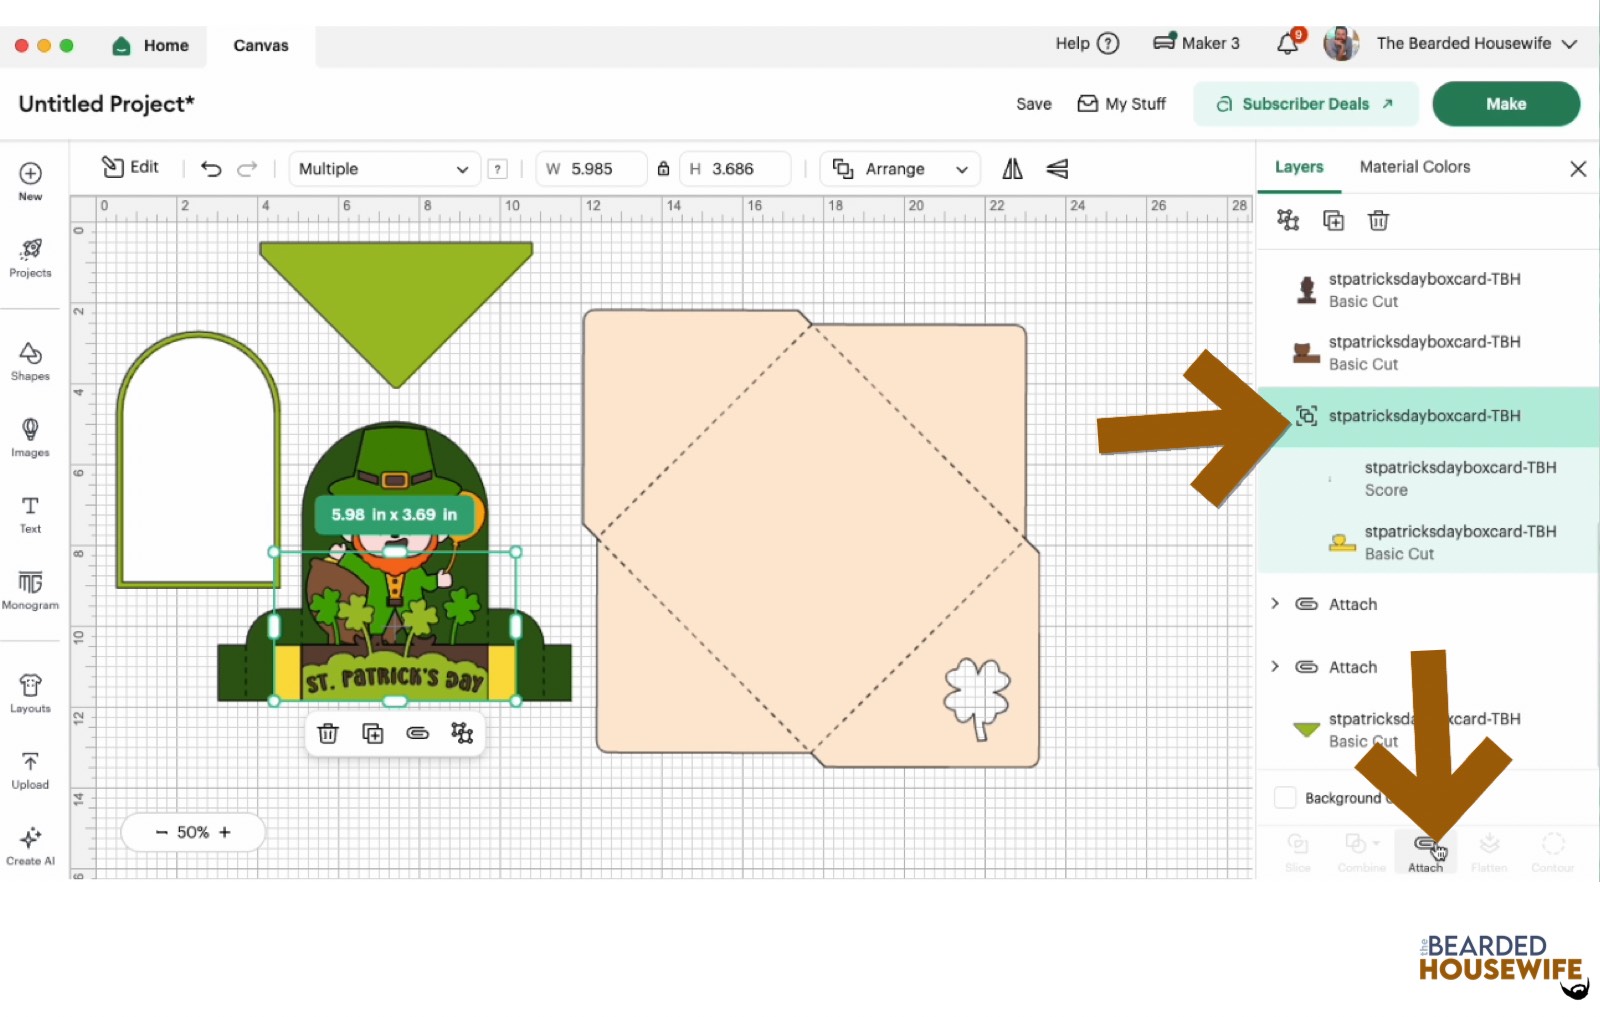This screenshot has width=1600, height=1017.
Task: Open the Arrange dropdown
Action: [x=900, y=169]
